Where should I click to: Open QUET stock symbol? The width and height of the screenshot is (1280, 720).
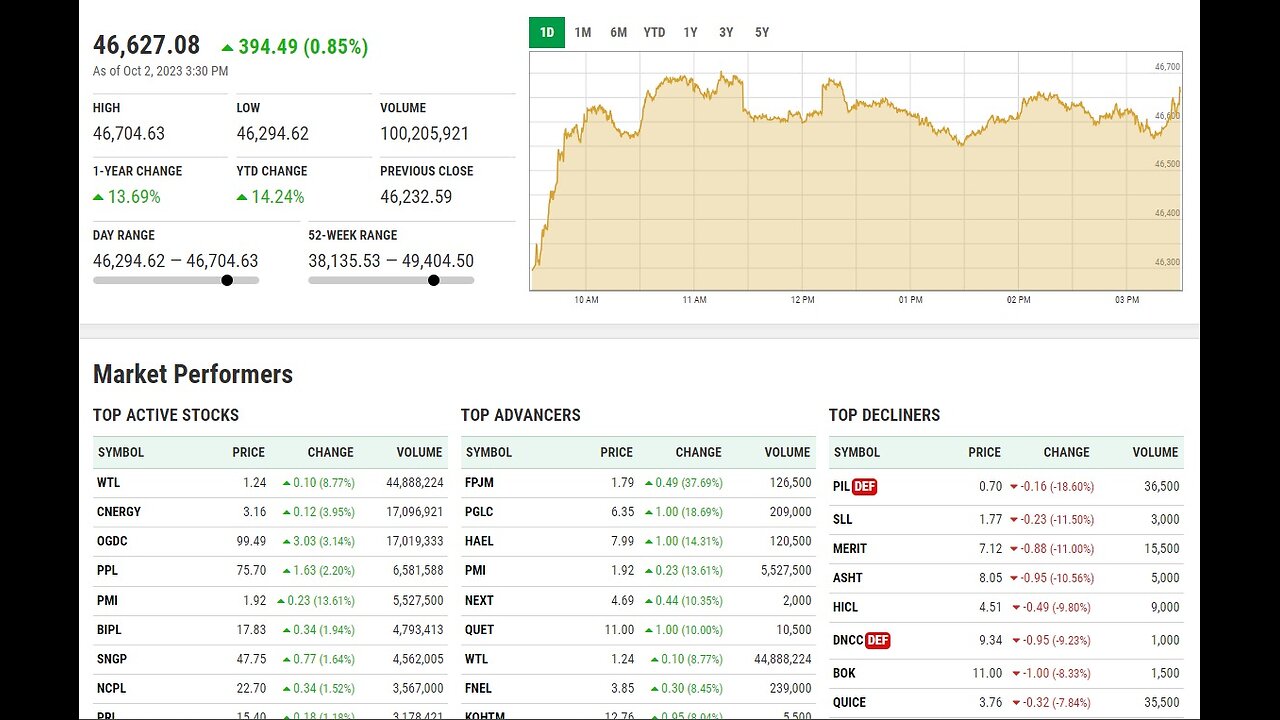click(480, 629)
